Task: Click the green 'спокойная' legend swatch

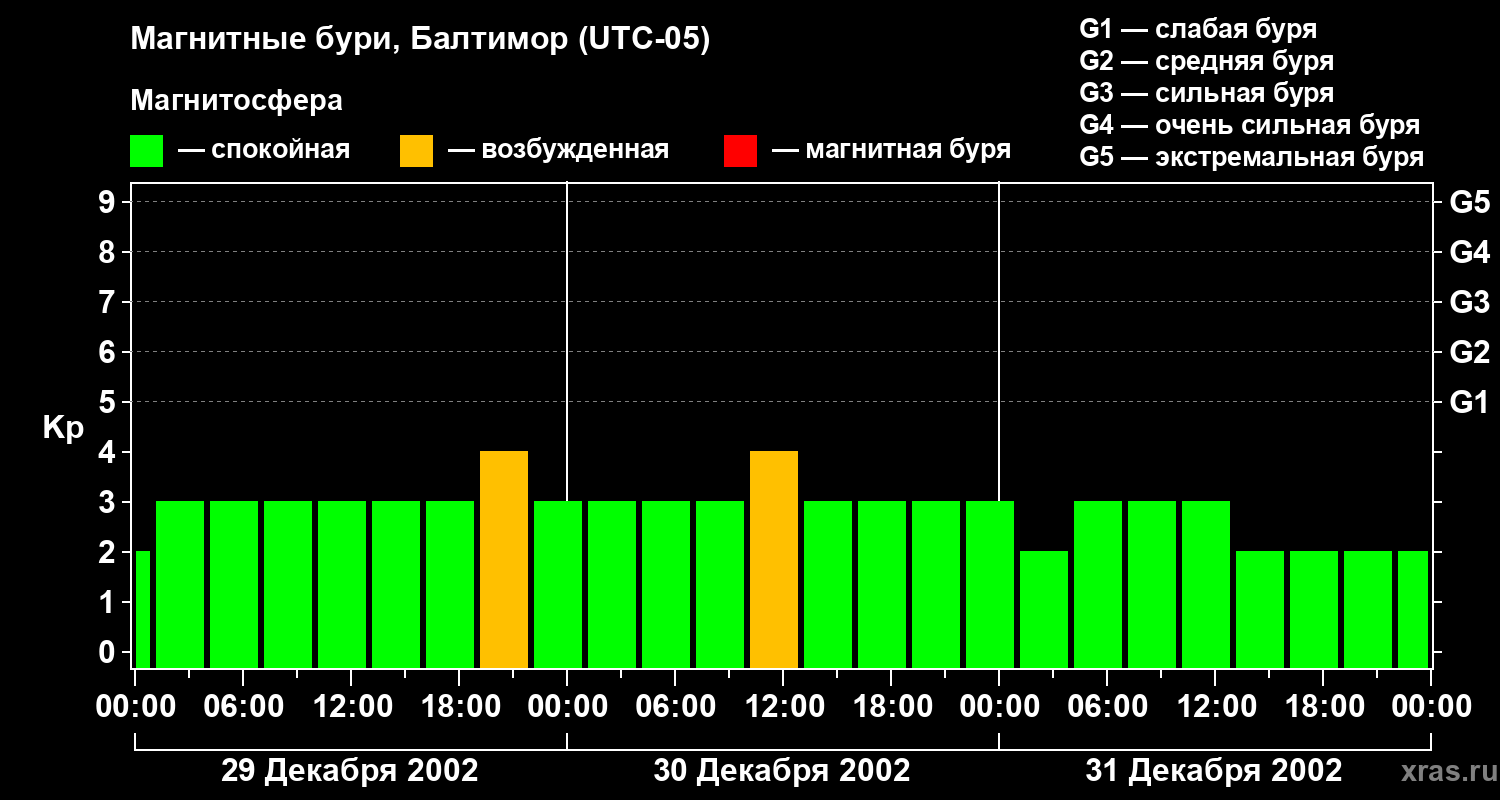Action: [x=146, y=151]
